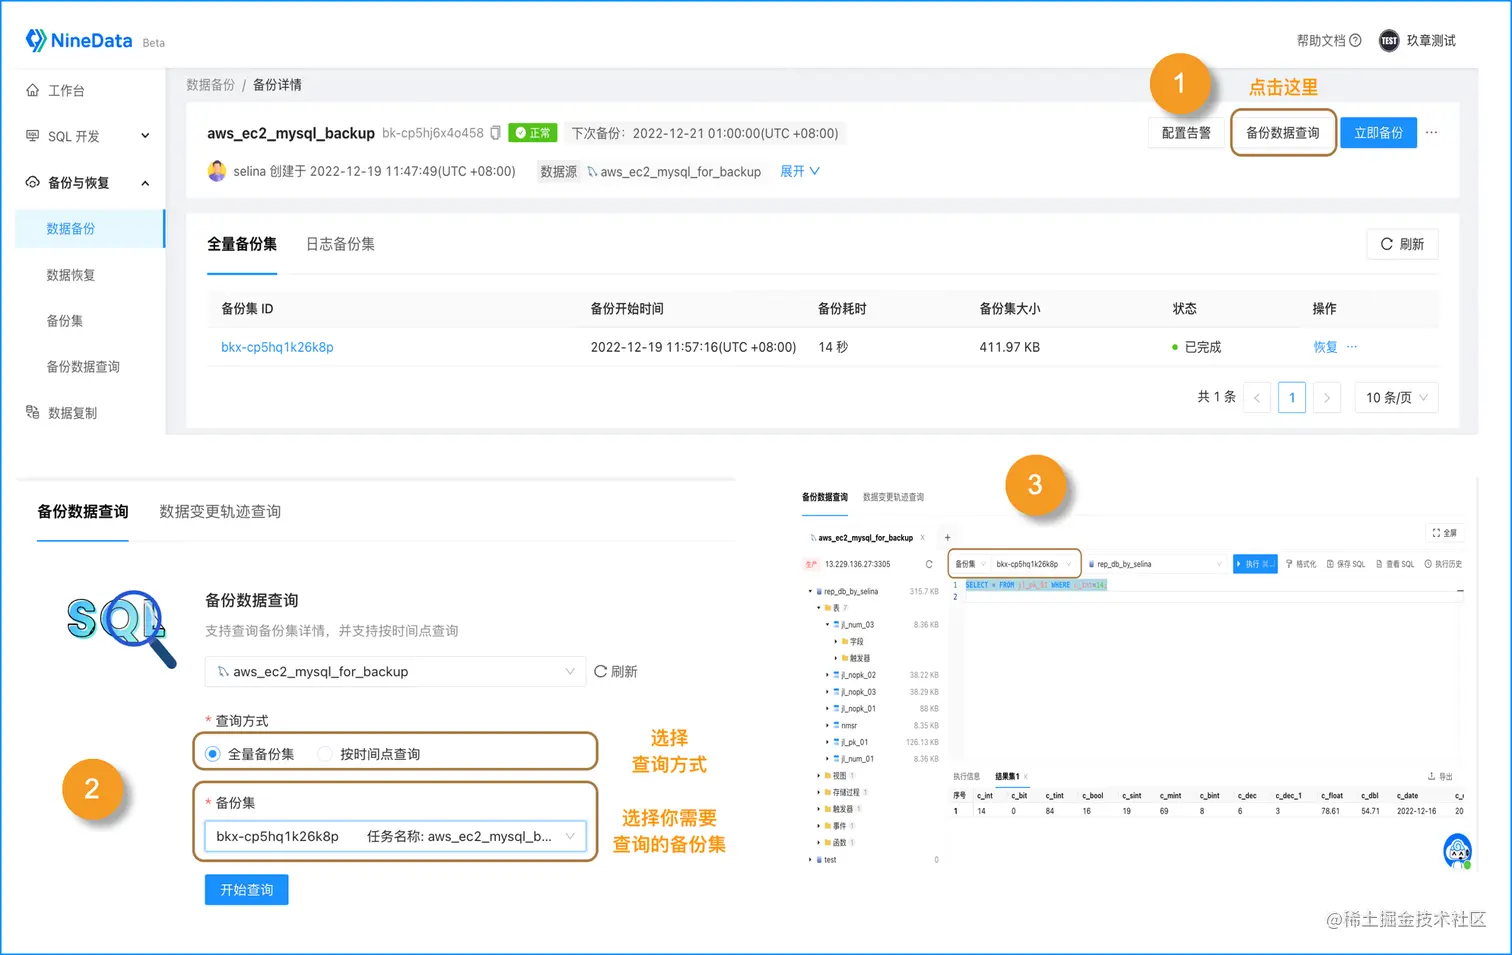Open the 10条/页 page size dropdown
Viewport: 1512px width, 955px height.
coord(1395,397)
